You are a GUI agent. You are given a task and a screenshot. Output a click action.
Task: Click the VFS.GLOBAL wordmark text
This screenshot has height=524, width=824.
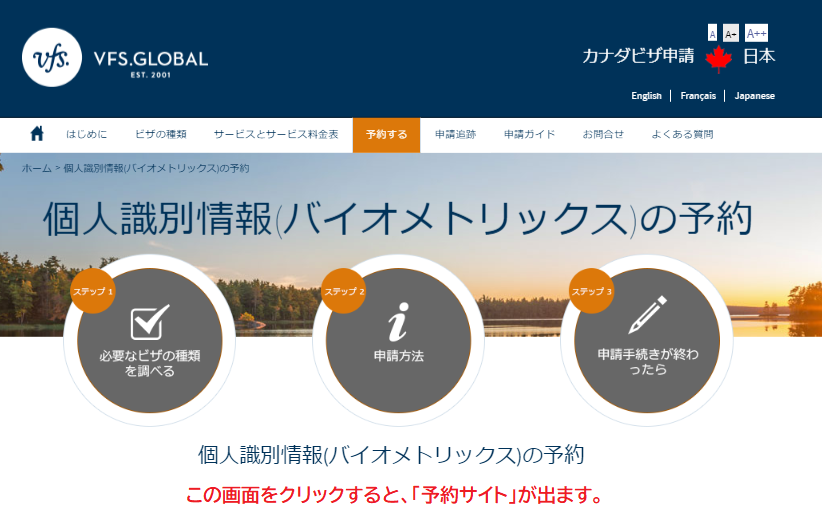click(151, 59)
